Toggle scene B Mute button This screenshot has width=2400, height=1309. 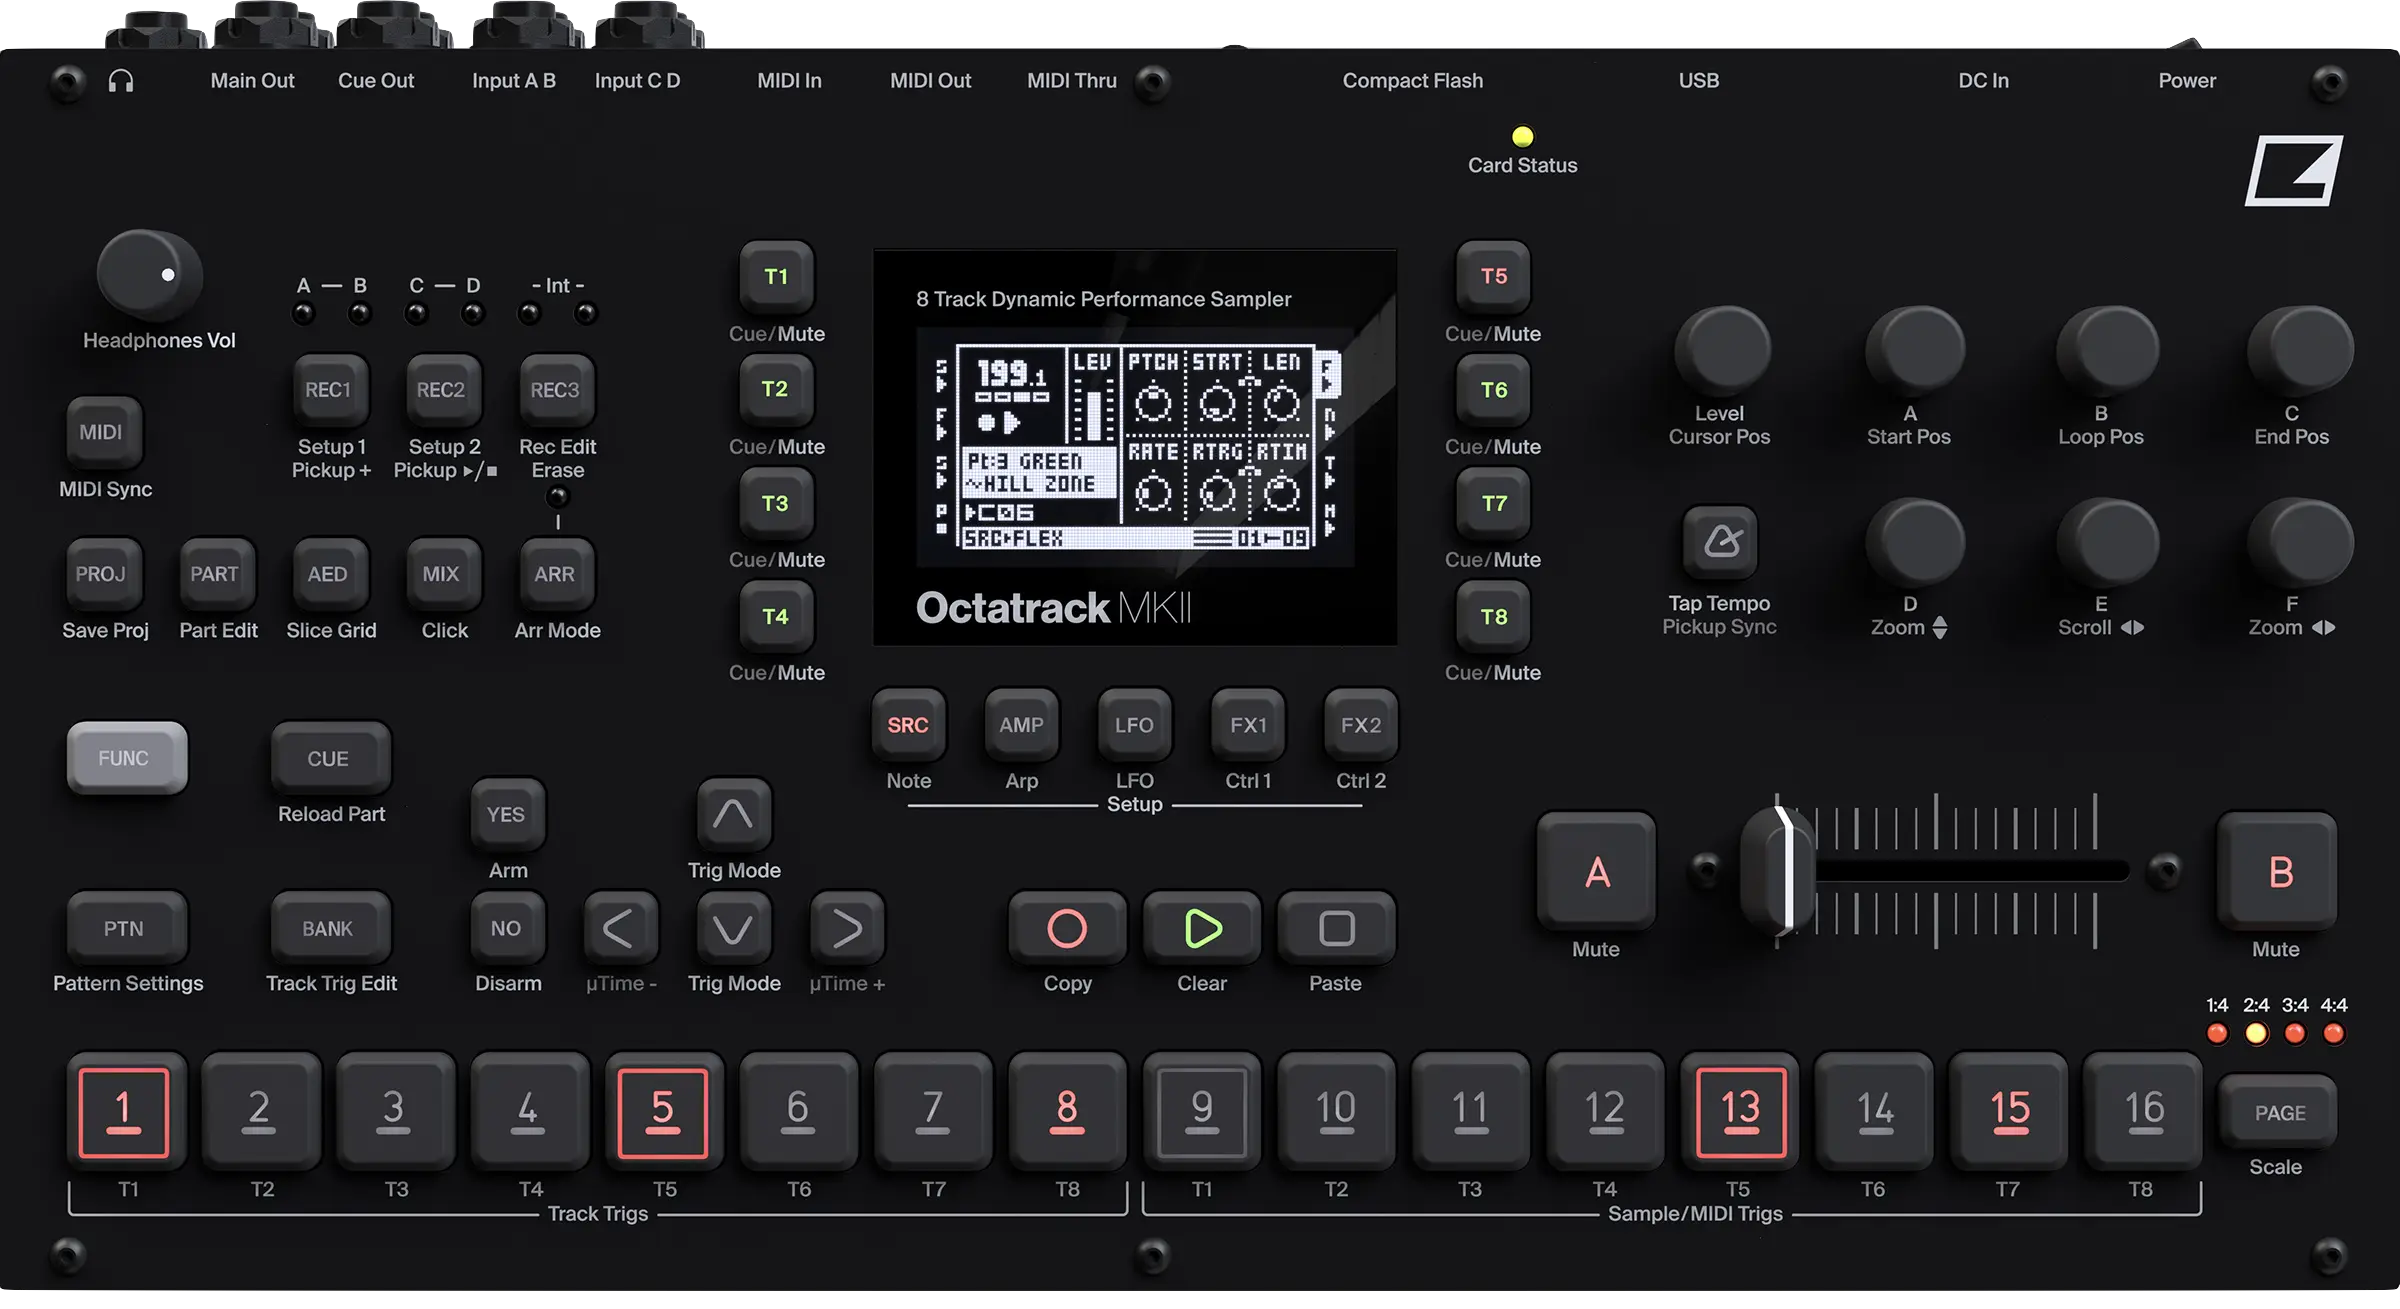(x=2279, y=872)
